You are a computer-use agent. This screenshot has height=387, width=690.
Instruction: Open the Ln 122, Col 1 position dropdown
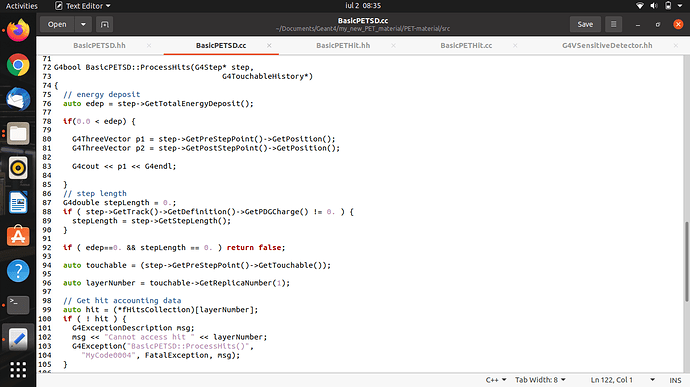click(622, 380)
